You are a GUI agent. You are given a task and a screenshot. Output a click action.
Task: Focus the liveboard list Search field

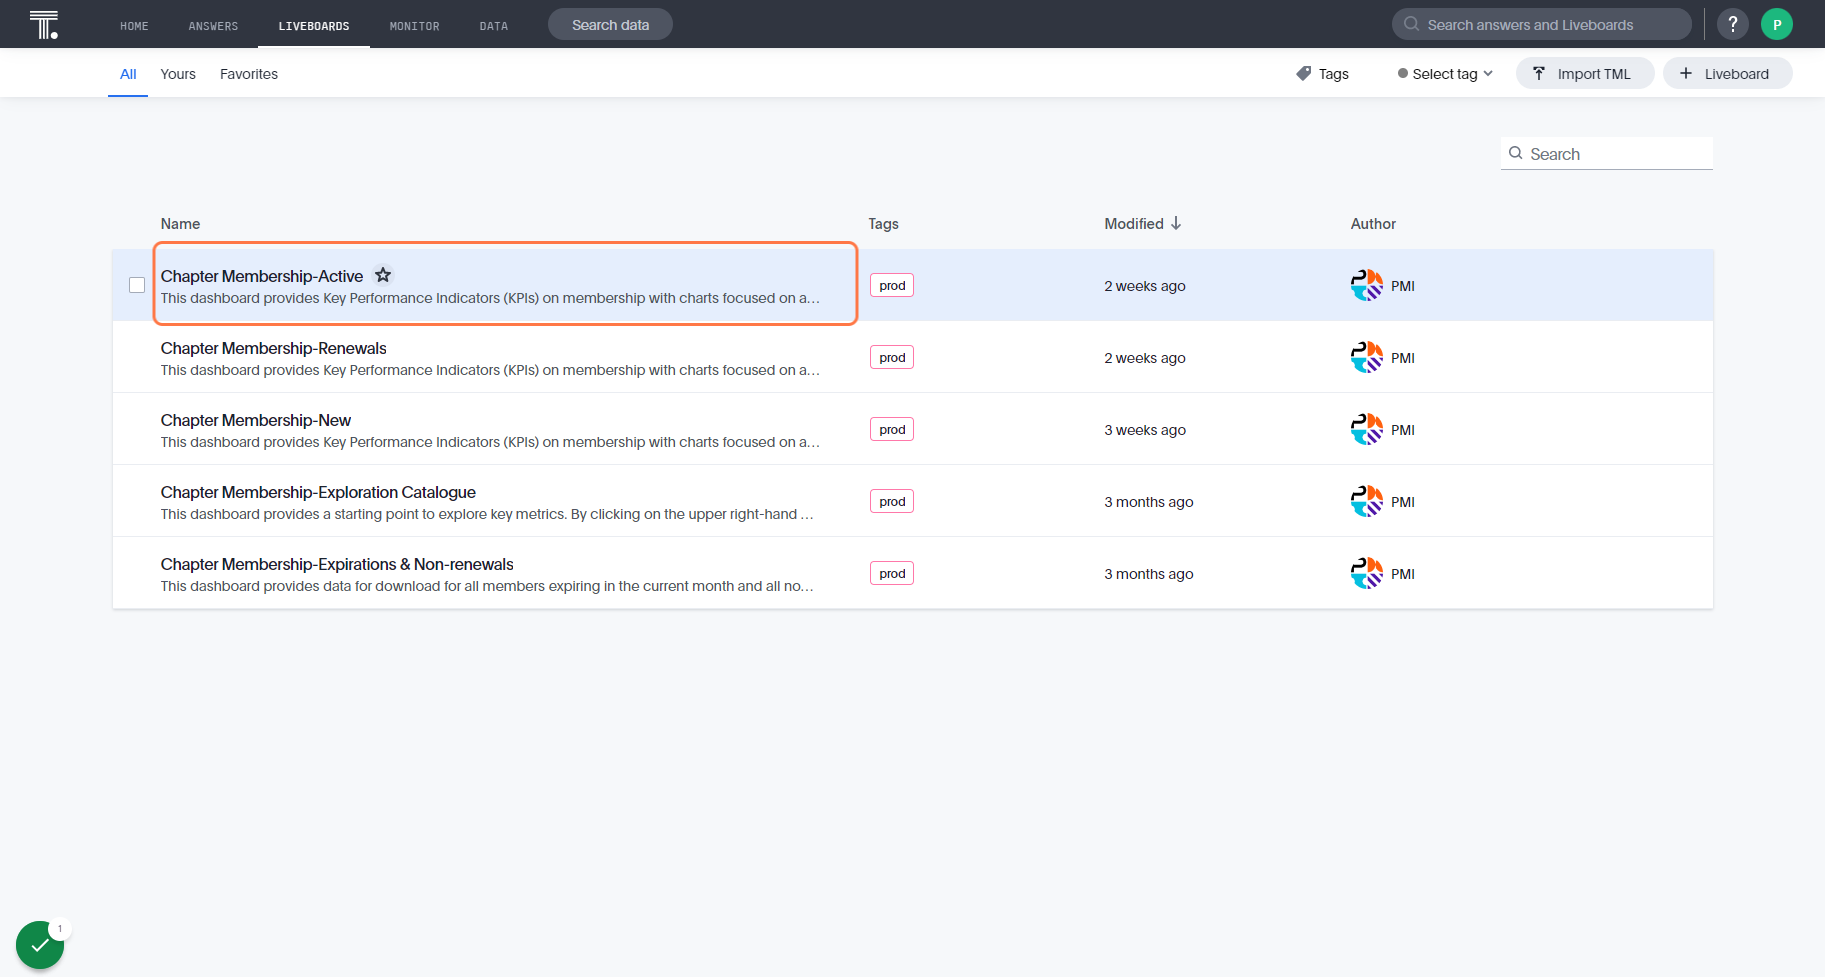(1606, 153)
